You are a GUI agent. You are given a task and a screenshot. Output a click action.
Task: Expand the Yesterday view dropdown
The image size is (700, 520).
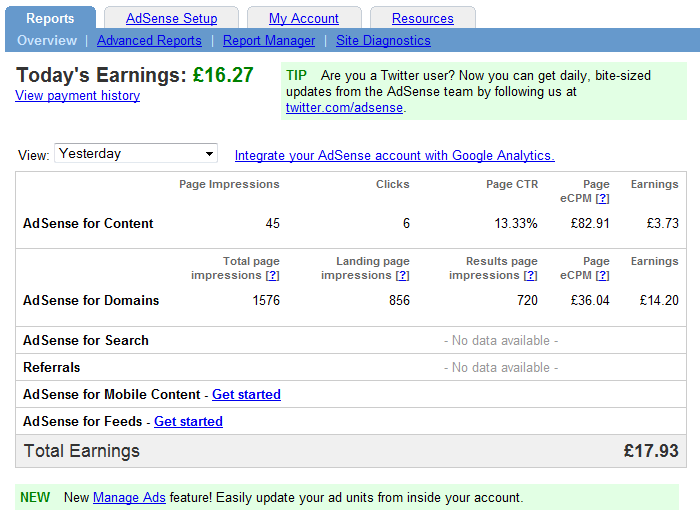tap(136, 154)
